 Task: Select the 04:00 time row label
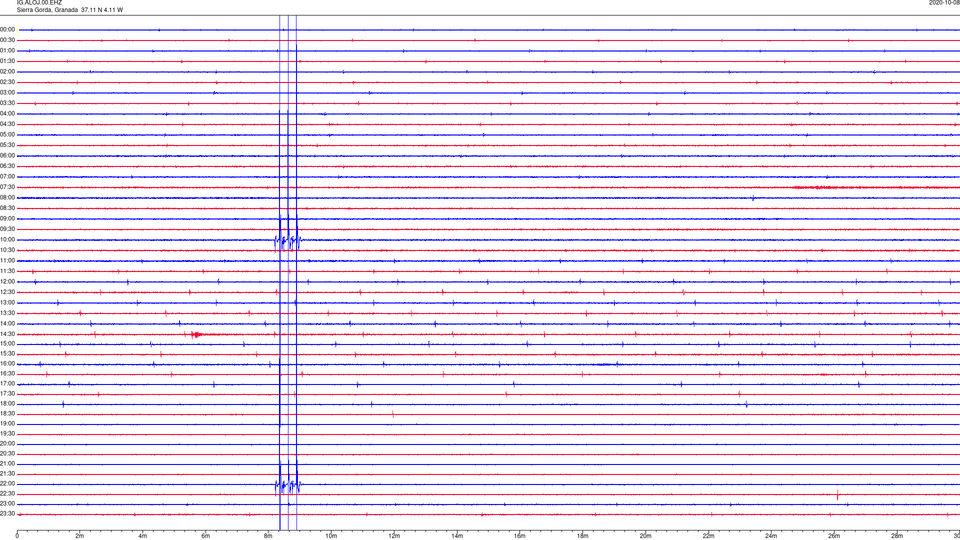pos(7,113)
